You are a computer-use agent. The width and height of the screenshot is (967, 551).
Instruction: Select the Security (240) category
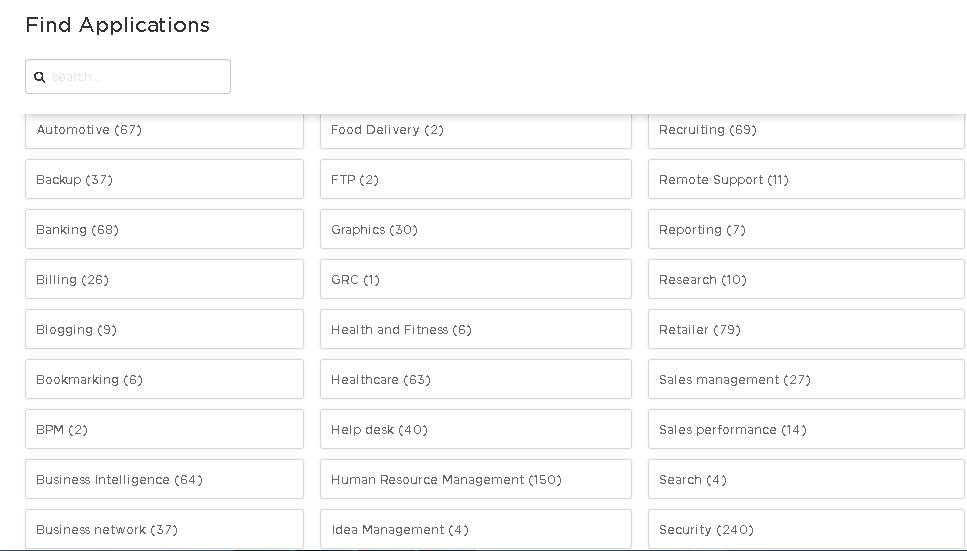point(805,530)
